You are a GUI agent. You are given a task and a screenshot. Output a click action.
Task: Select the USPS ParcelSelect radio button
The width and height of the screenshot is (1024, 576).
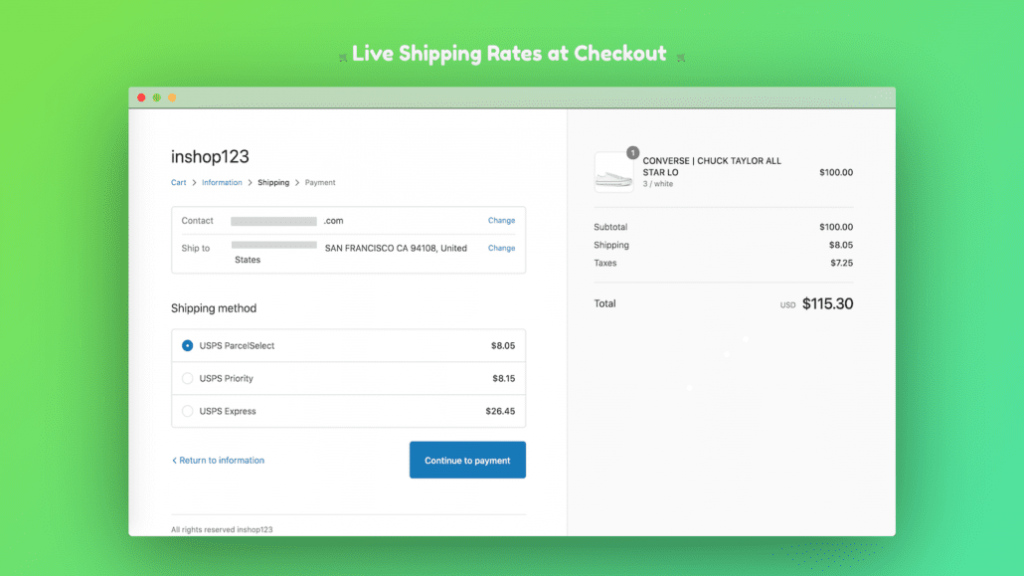pyautogui.click(x=188, y=346)
